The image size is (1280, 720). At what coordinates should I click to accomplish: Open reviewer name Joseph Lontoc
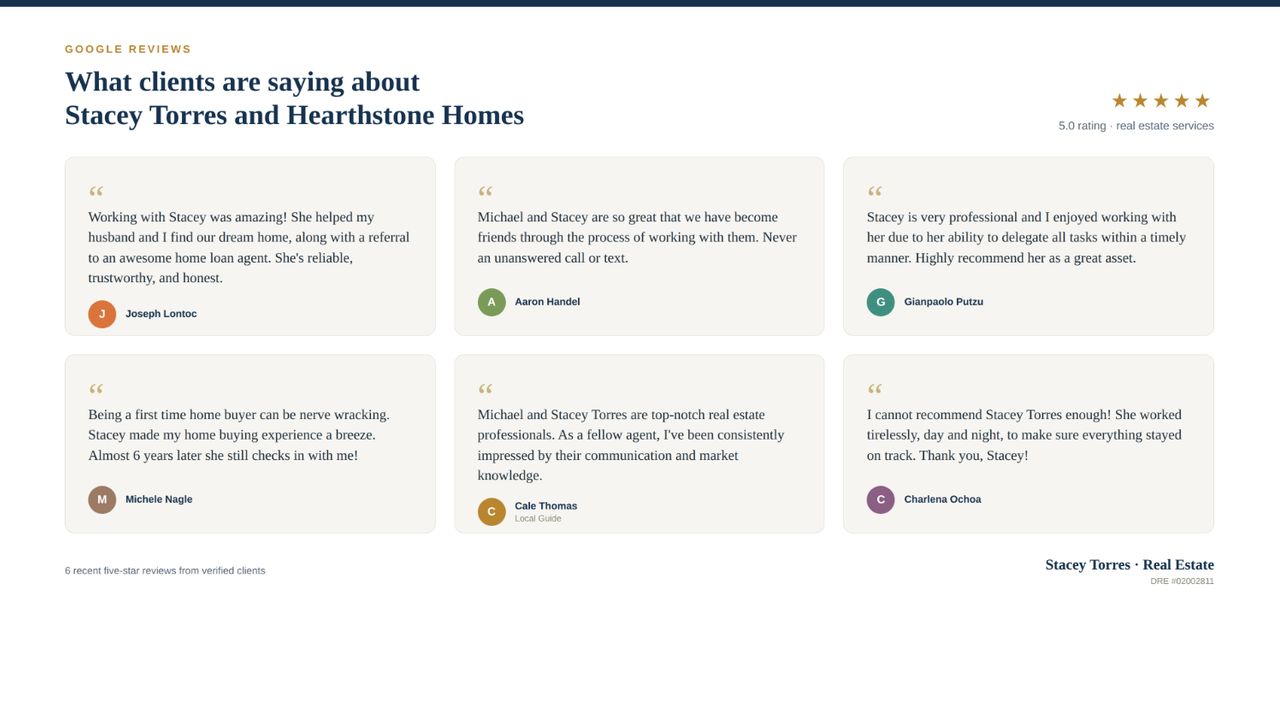(x=161, y=314)
